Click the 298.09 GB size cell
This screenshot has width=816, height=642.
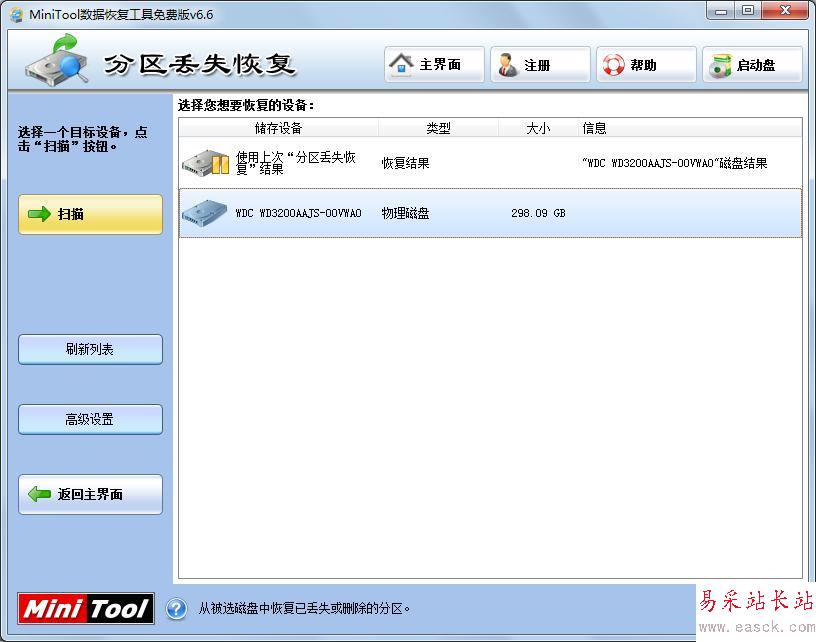(538, 213)
